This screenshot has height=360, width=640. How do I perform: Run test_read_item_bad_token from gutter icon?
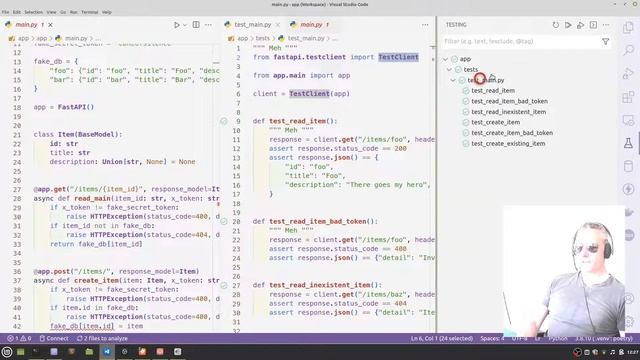coord(224,222)
